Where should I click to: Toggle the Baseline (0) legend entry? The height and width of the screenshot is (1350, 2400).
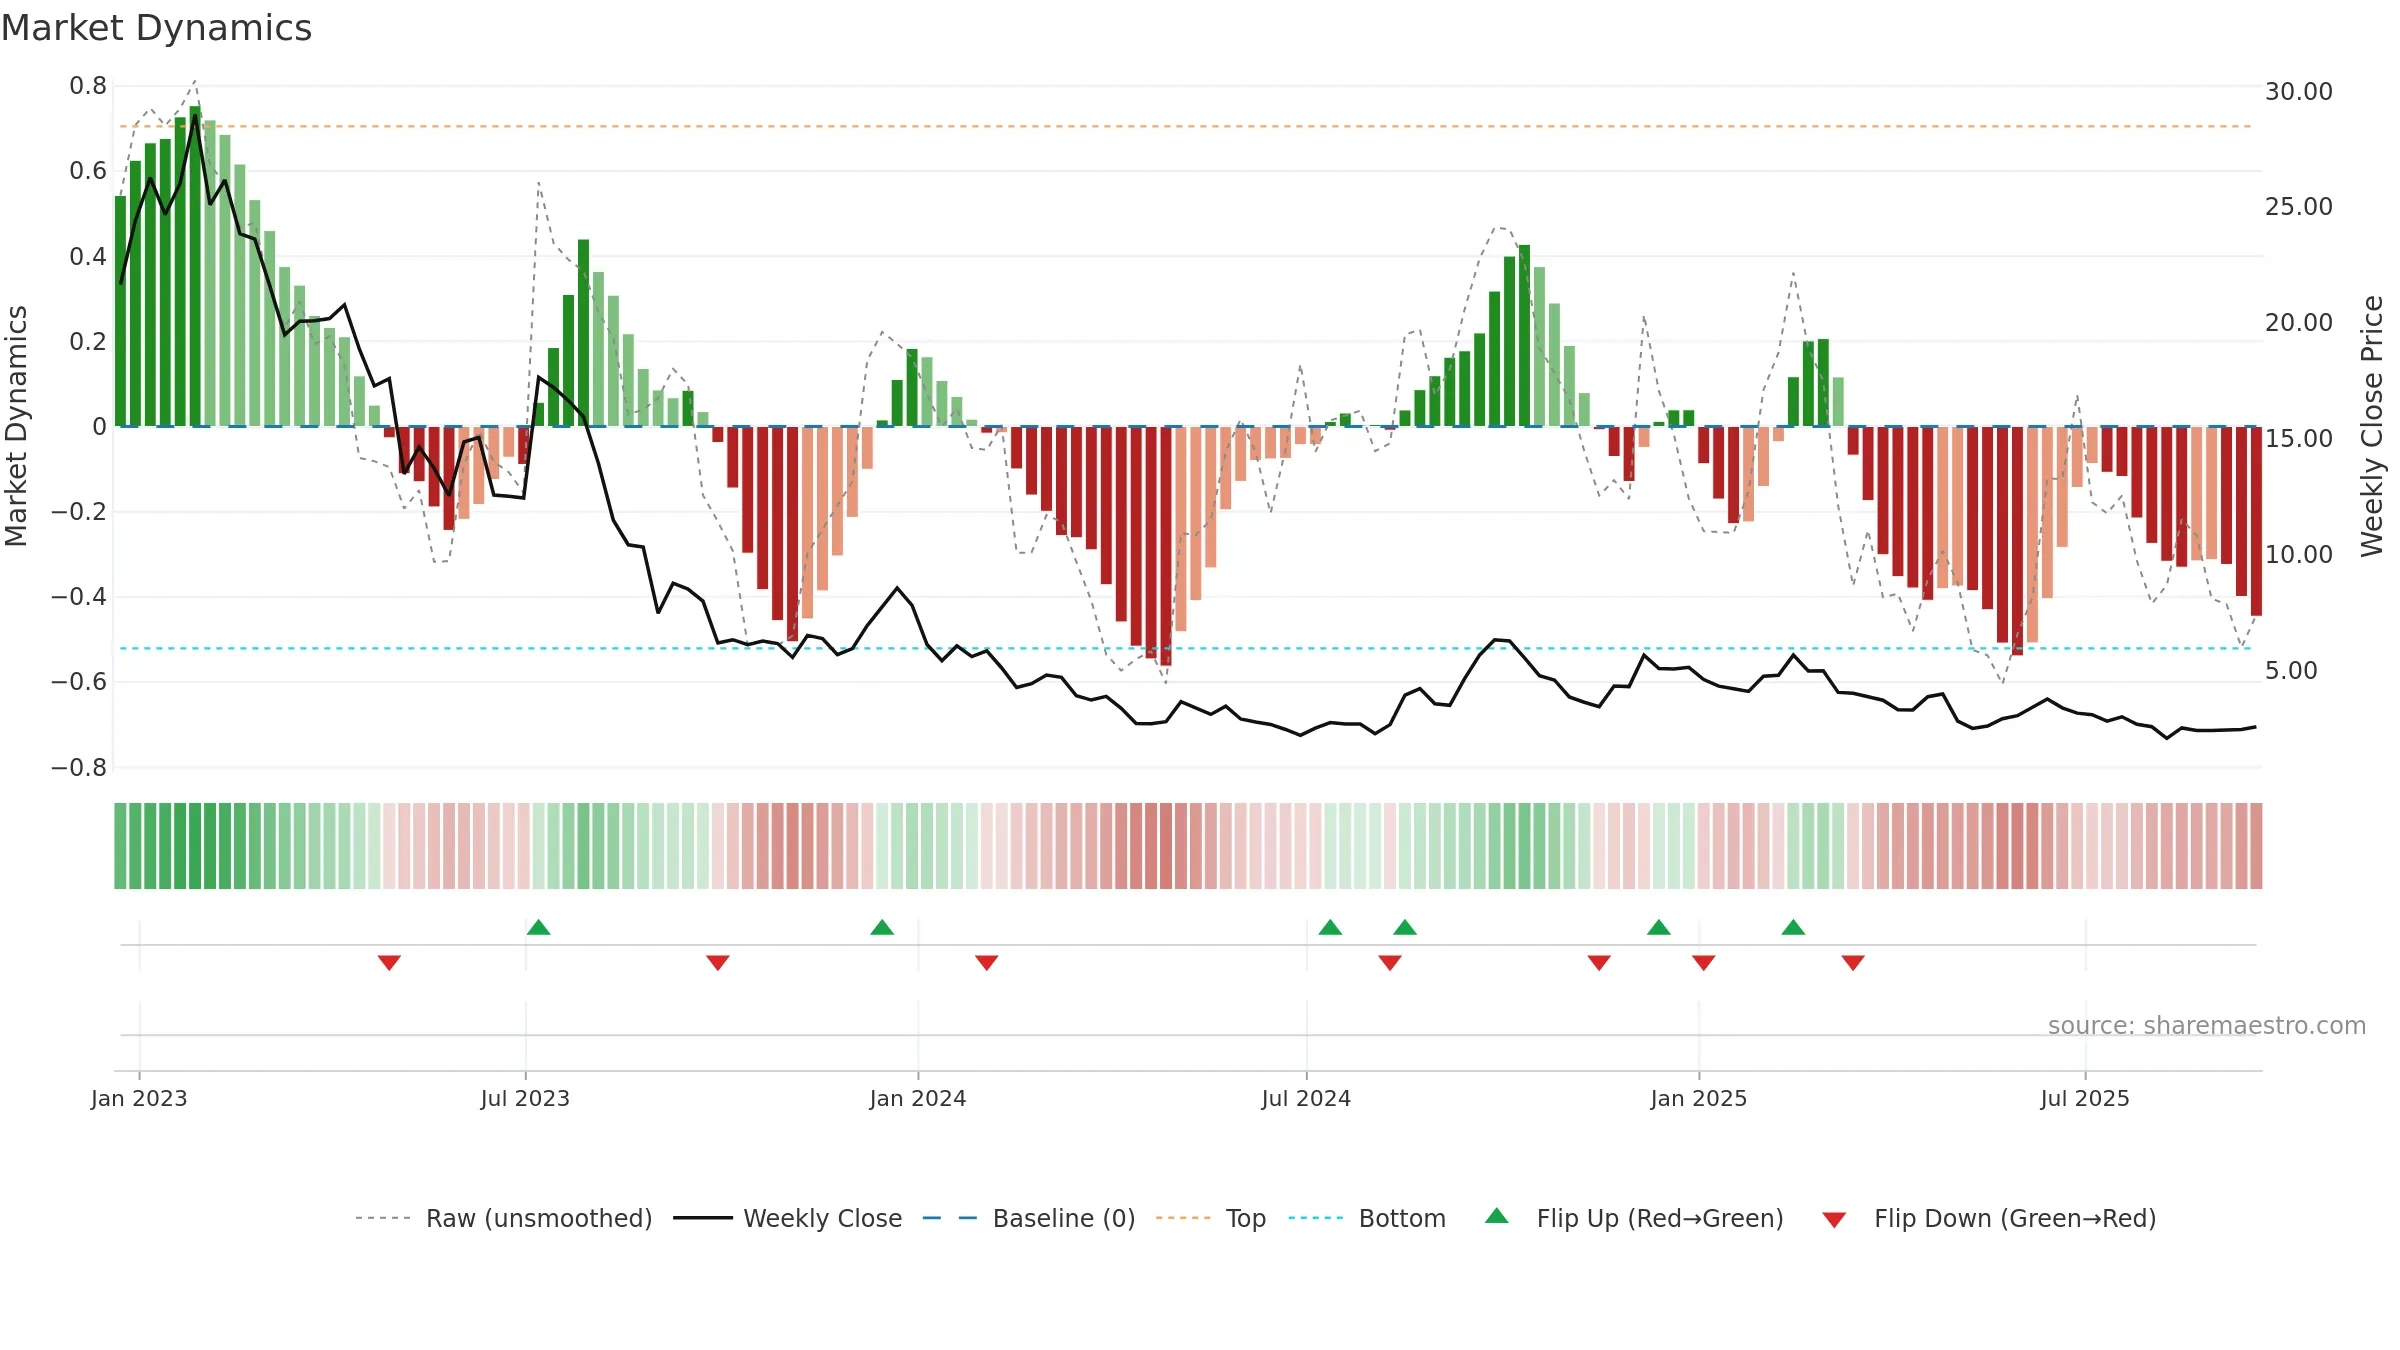1029,1218
